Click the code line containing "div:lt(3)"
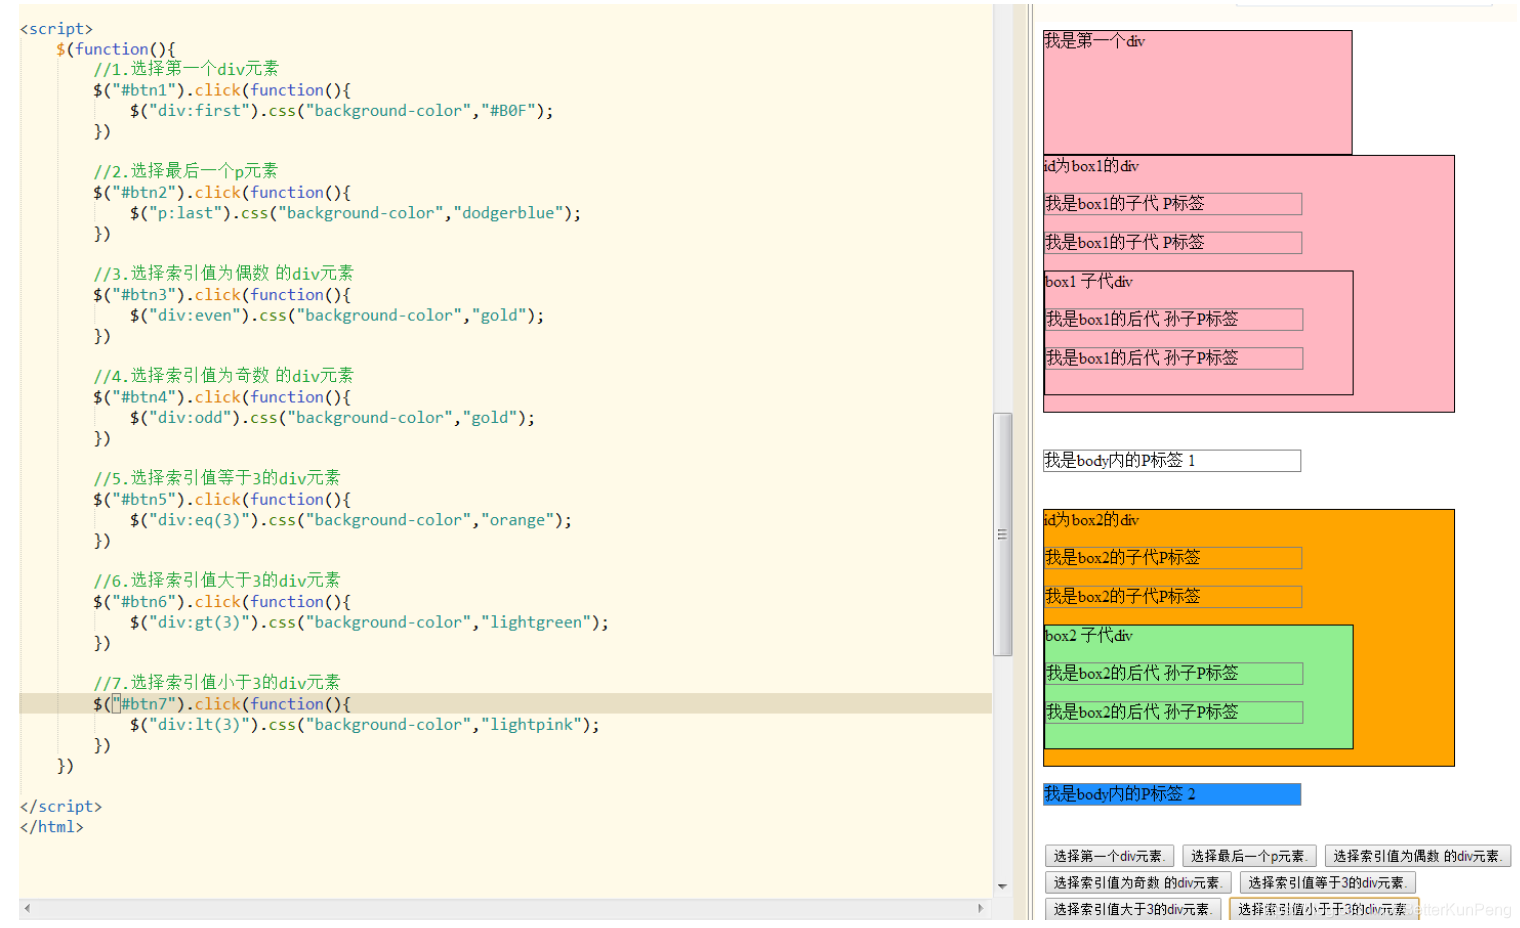This screenshot has height=928, width=1520. point(364,725)
